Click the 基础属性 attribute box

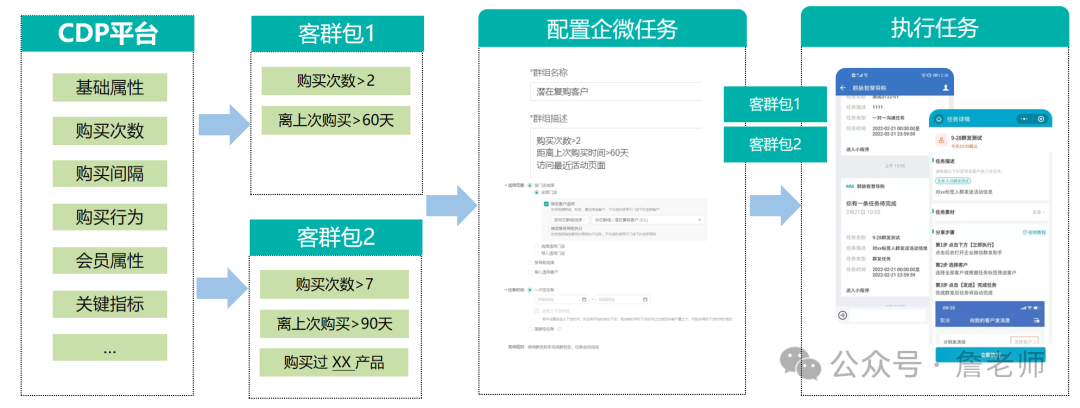click(110, 88)
